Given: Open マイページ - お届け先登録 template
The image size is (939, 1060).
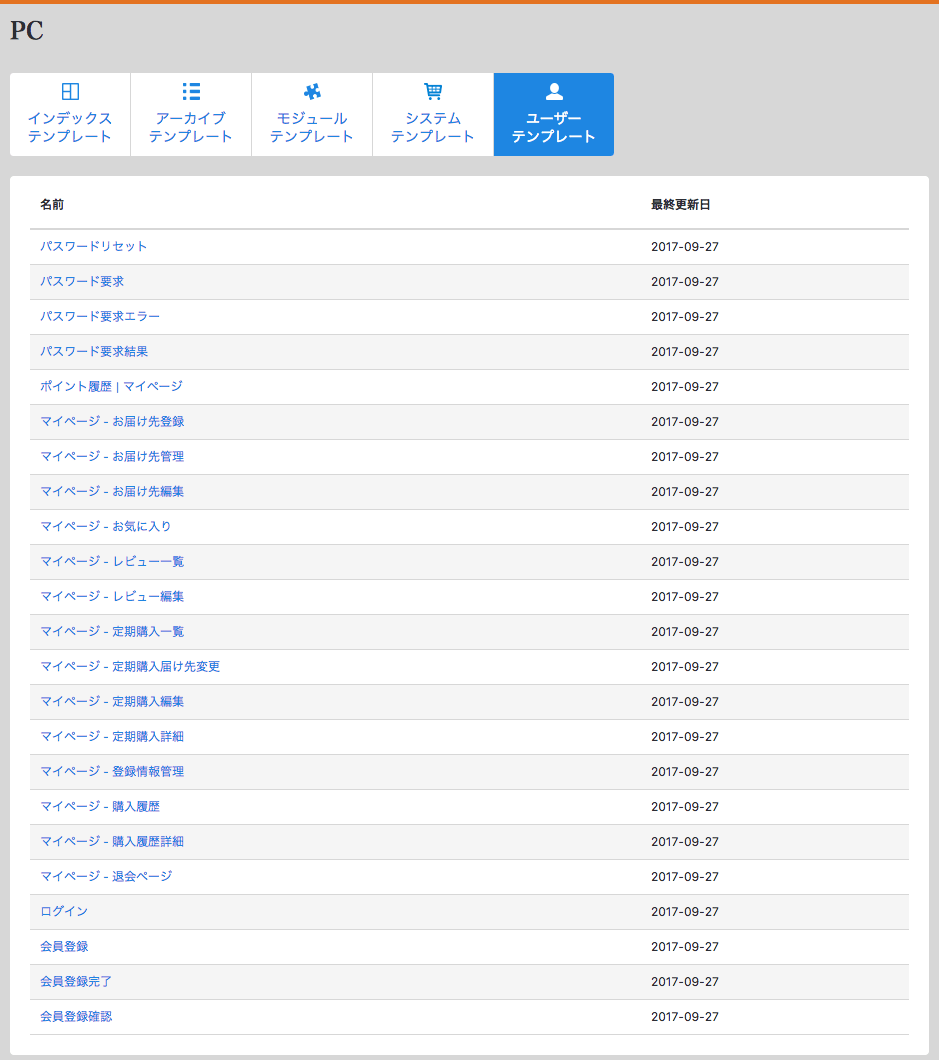Looking at the screenshot, I should click(x=112, y=421).
